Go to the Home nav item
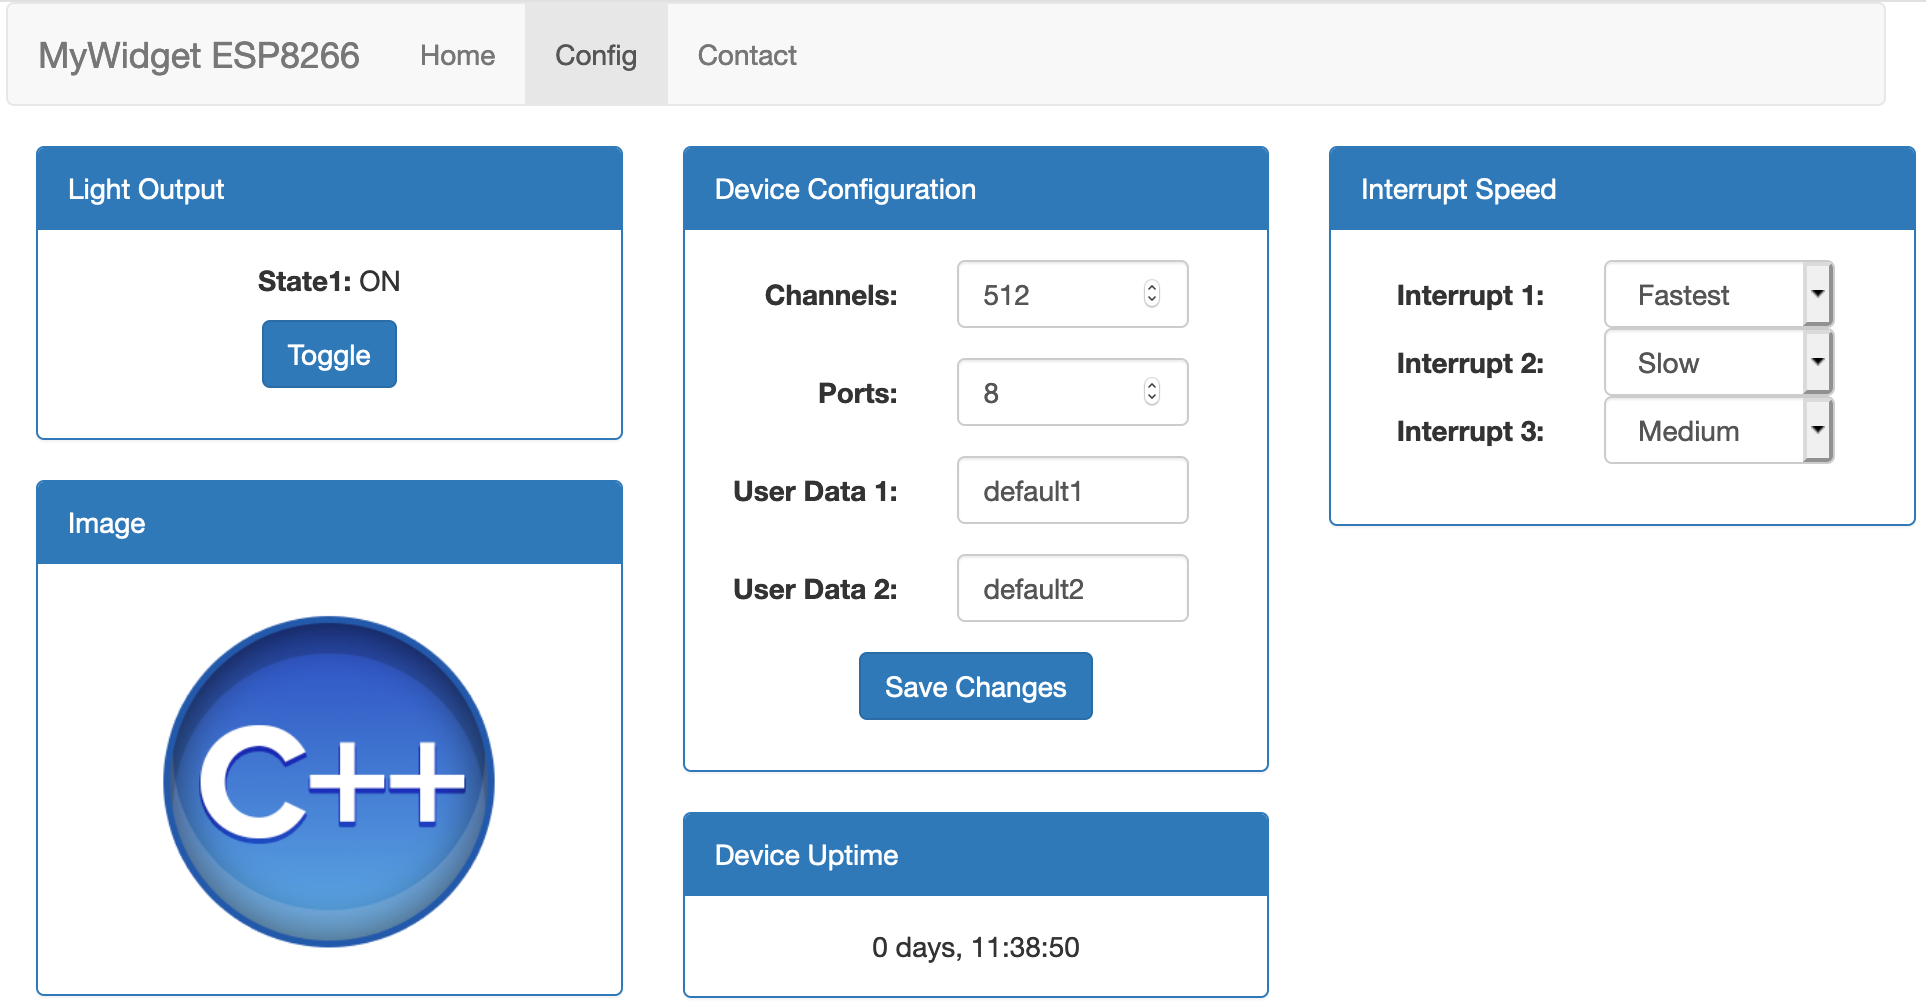Image resolution: width=1926 pixels, height=1006 pixels. 457,55
